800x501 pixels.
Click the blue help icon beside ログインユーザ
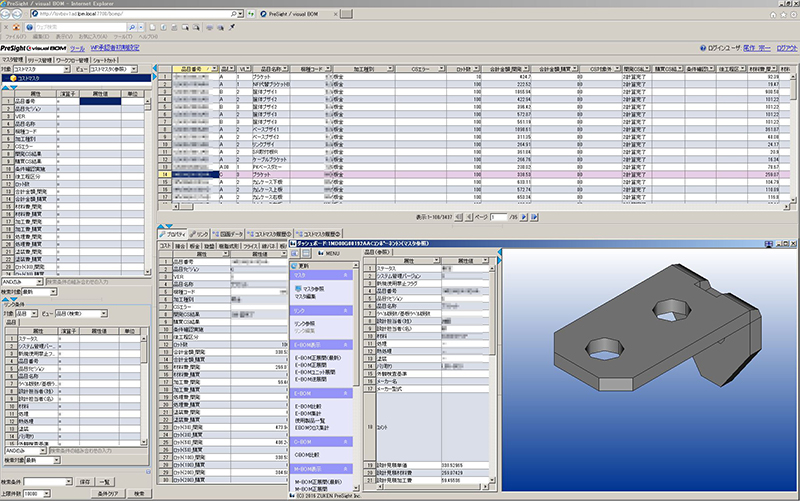703,48
